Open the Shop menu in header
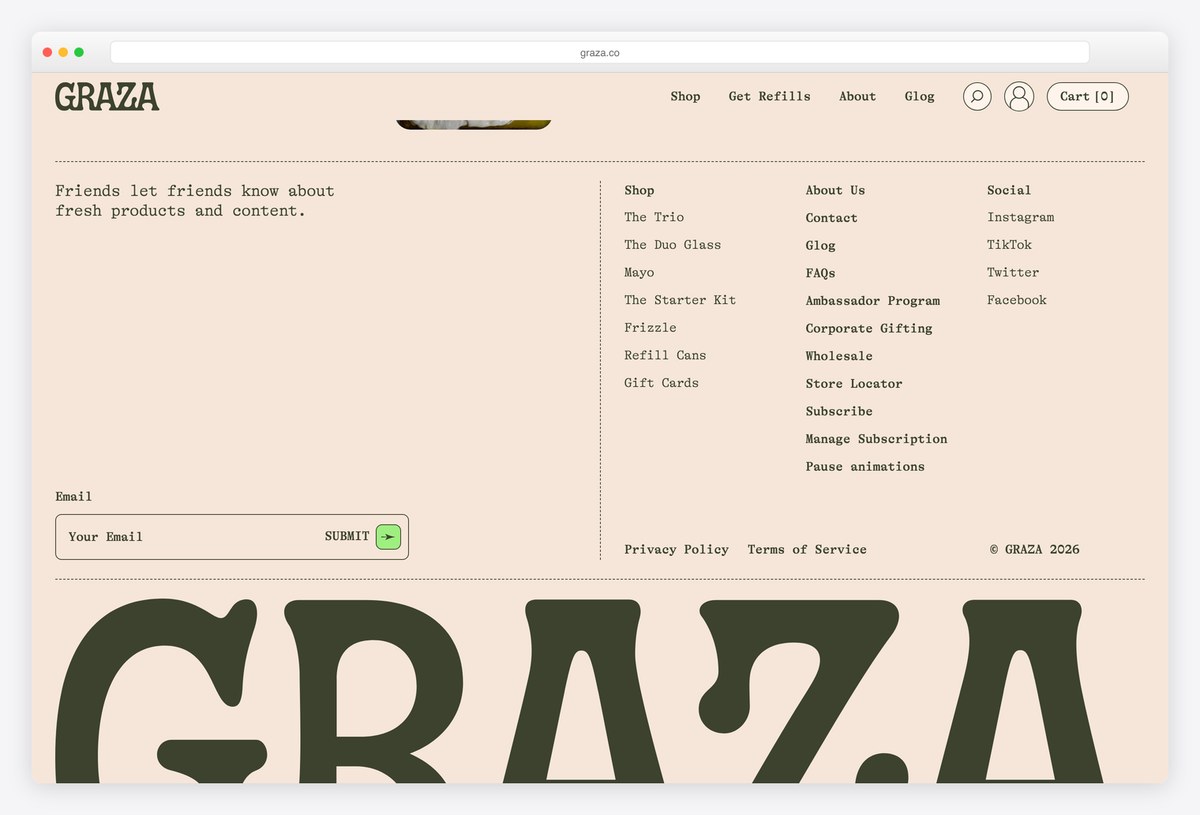The width and height of the screenshot is (1200, 815). (x=685, y=96)
